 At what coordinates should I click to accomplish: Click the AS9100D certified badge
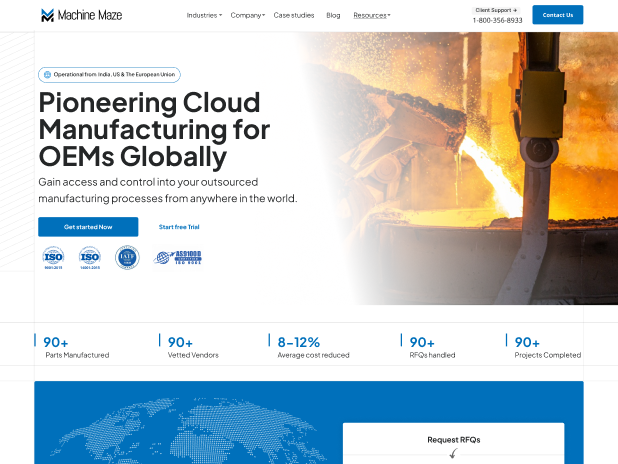178,257
